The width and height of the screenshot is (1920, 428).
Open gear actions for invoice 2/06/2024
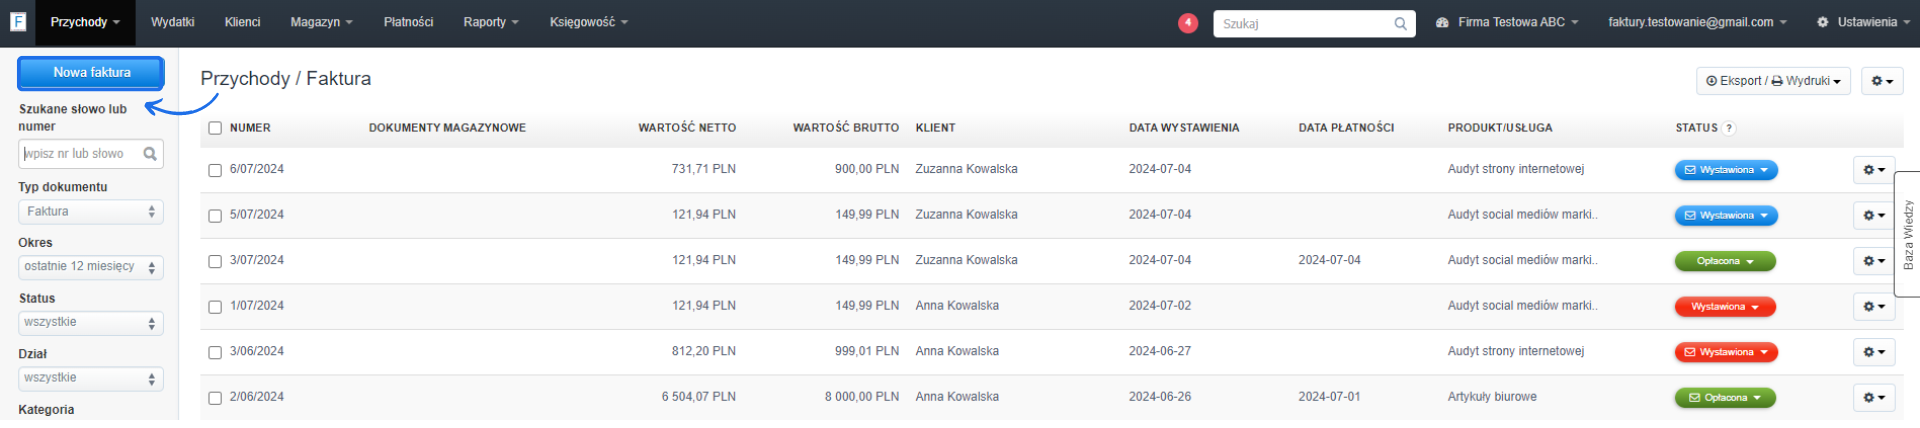(1873, 398)
